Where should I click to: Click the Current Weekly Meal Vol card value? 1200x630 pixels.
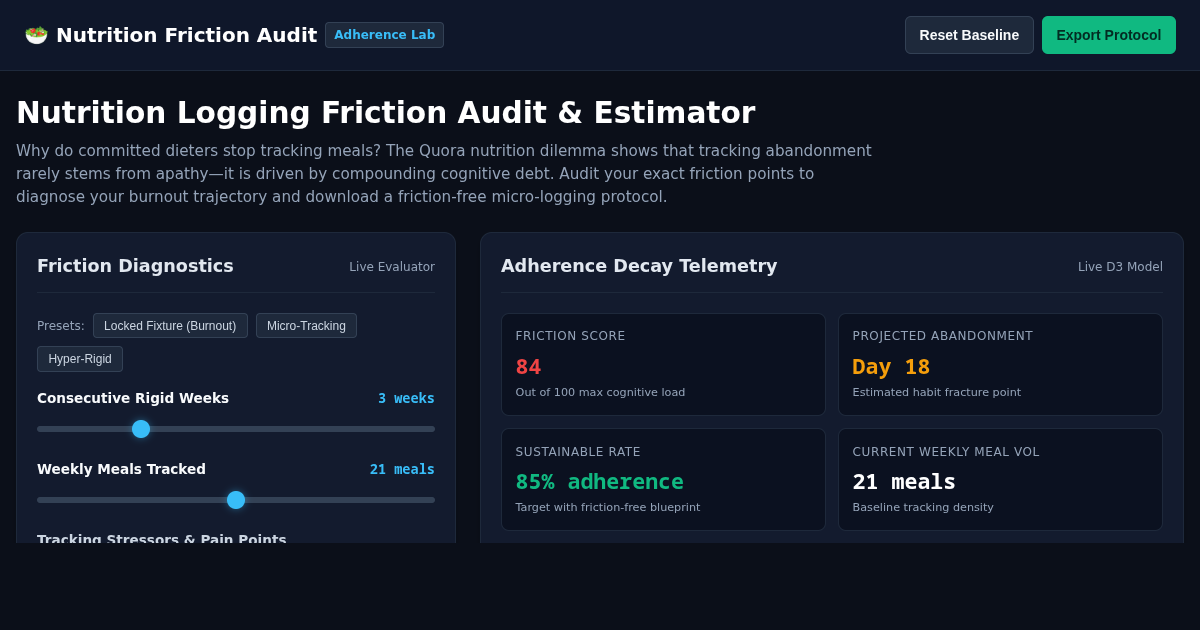(x=904, y=482)
